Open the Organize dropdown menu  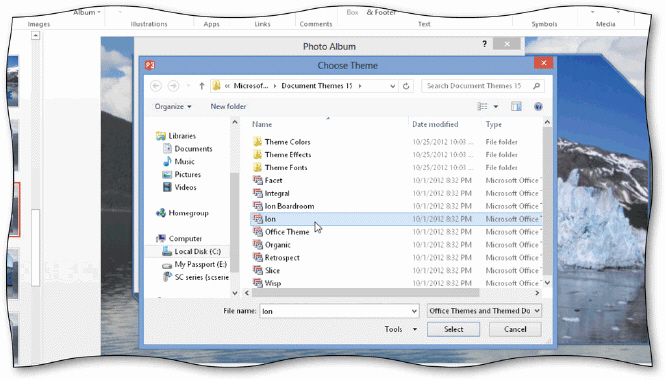pos(173,106)
